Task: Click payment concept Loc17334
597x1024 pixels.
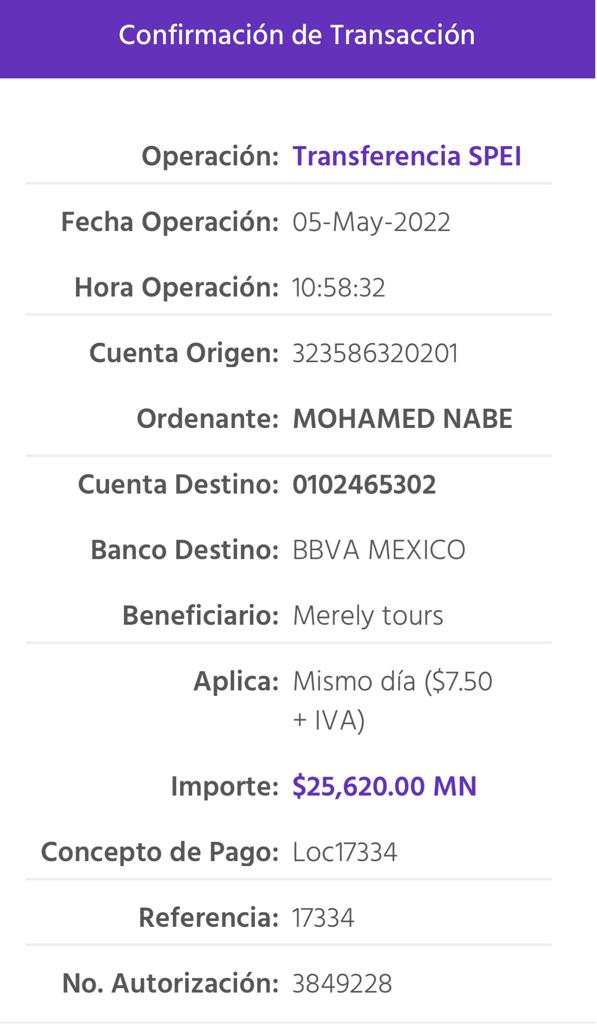Action: coord(344,853)
